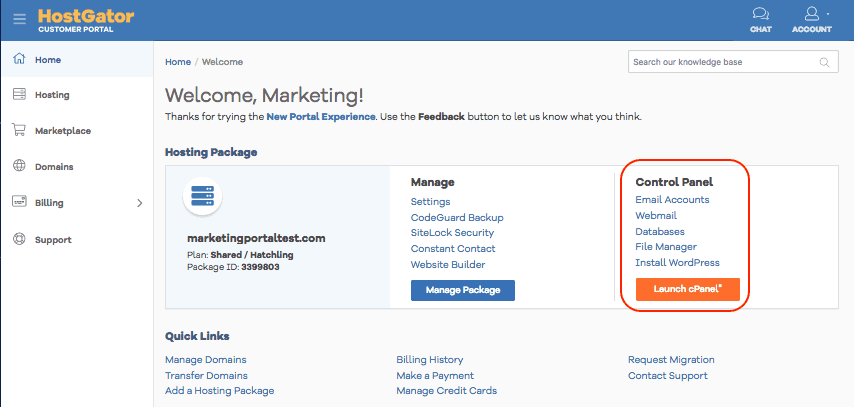Viewport: 854px width, 407px height.
Task: Open File Manager link
Action: 666,247
